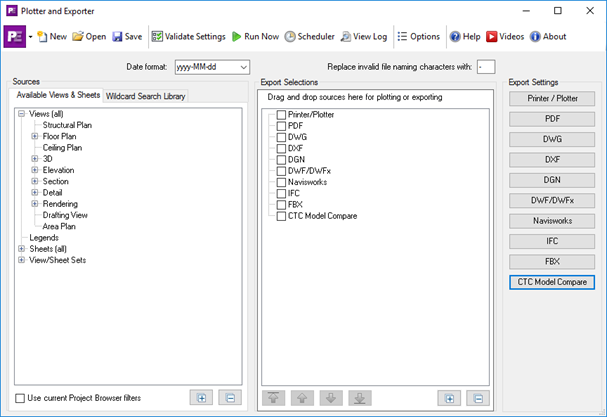This screenshot has width=607, height=417.
Task: Check the DWF/DWFx export checkbox
Action: 281,171
